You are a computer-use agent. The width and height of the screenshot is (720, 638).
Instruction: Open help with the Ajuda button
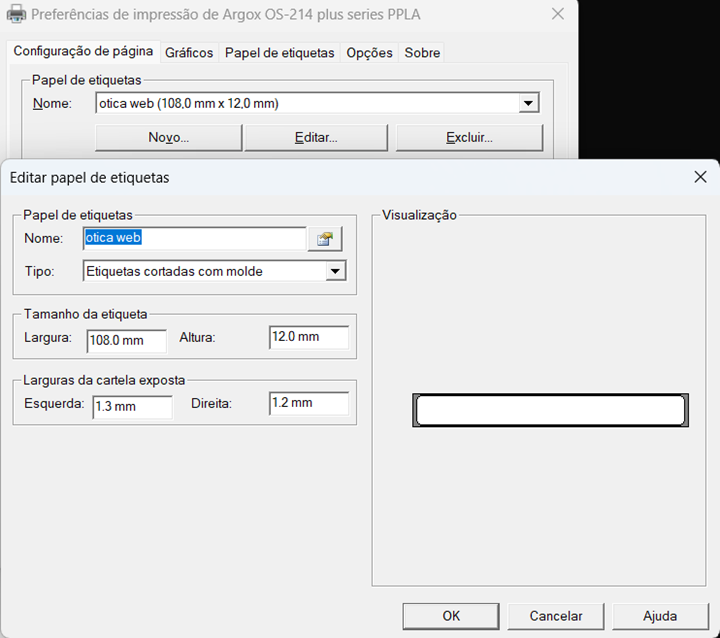coord(660,616)
